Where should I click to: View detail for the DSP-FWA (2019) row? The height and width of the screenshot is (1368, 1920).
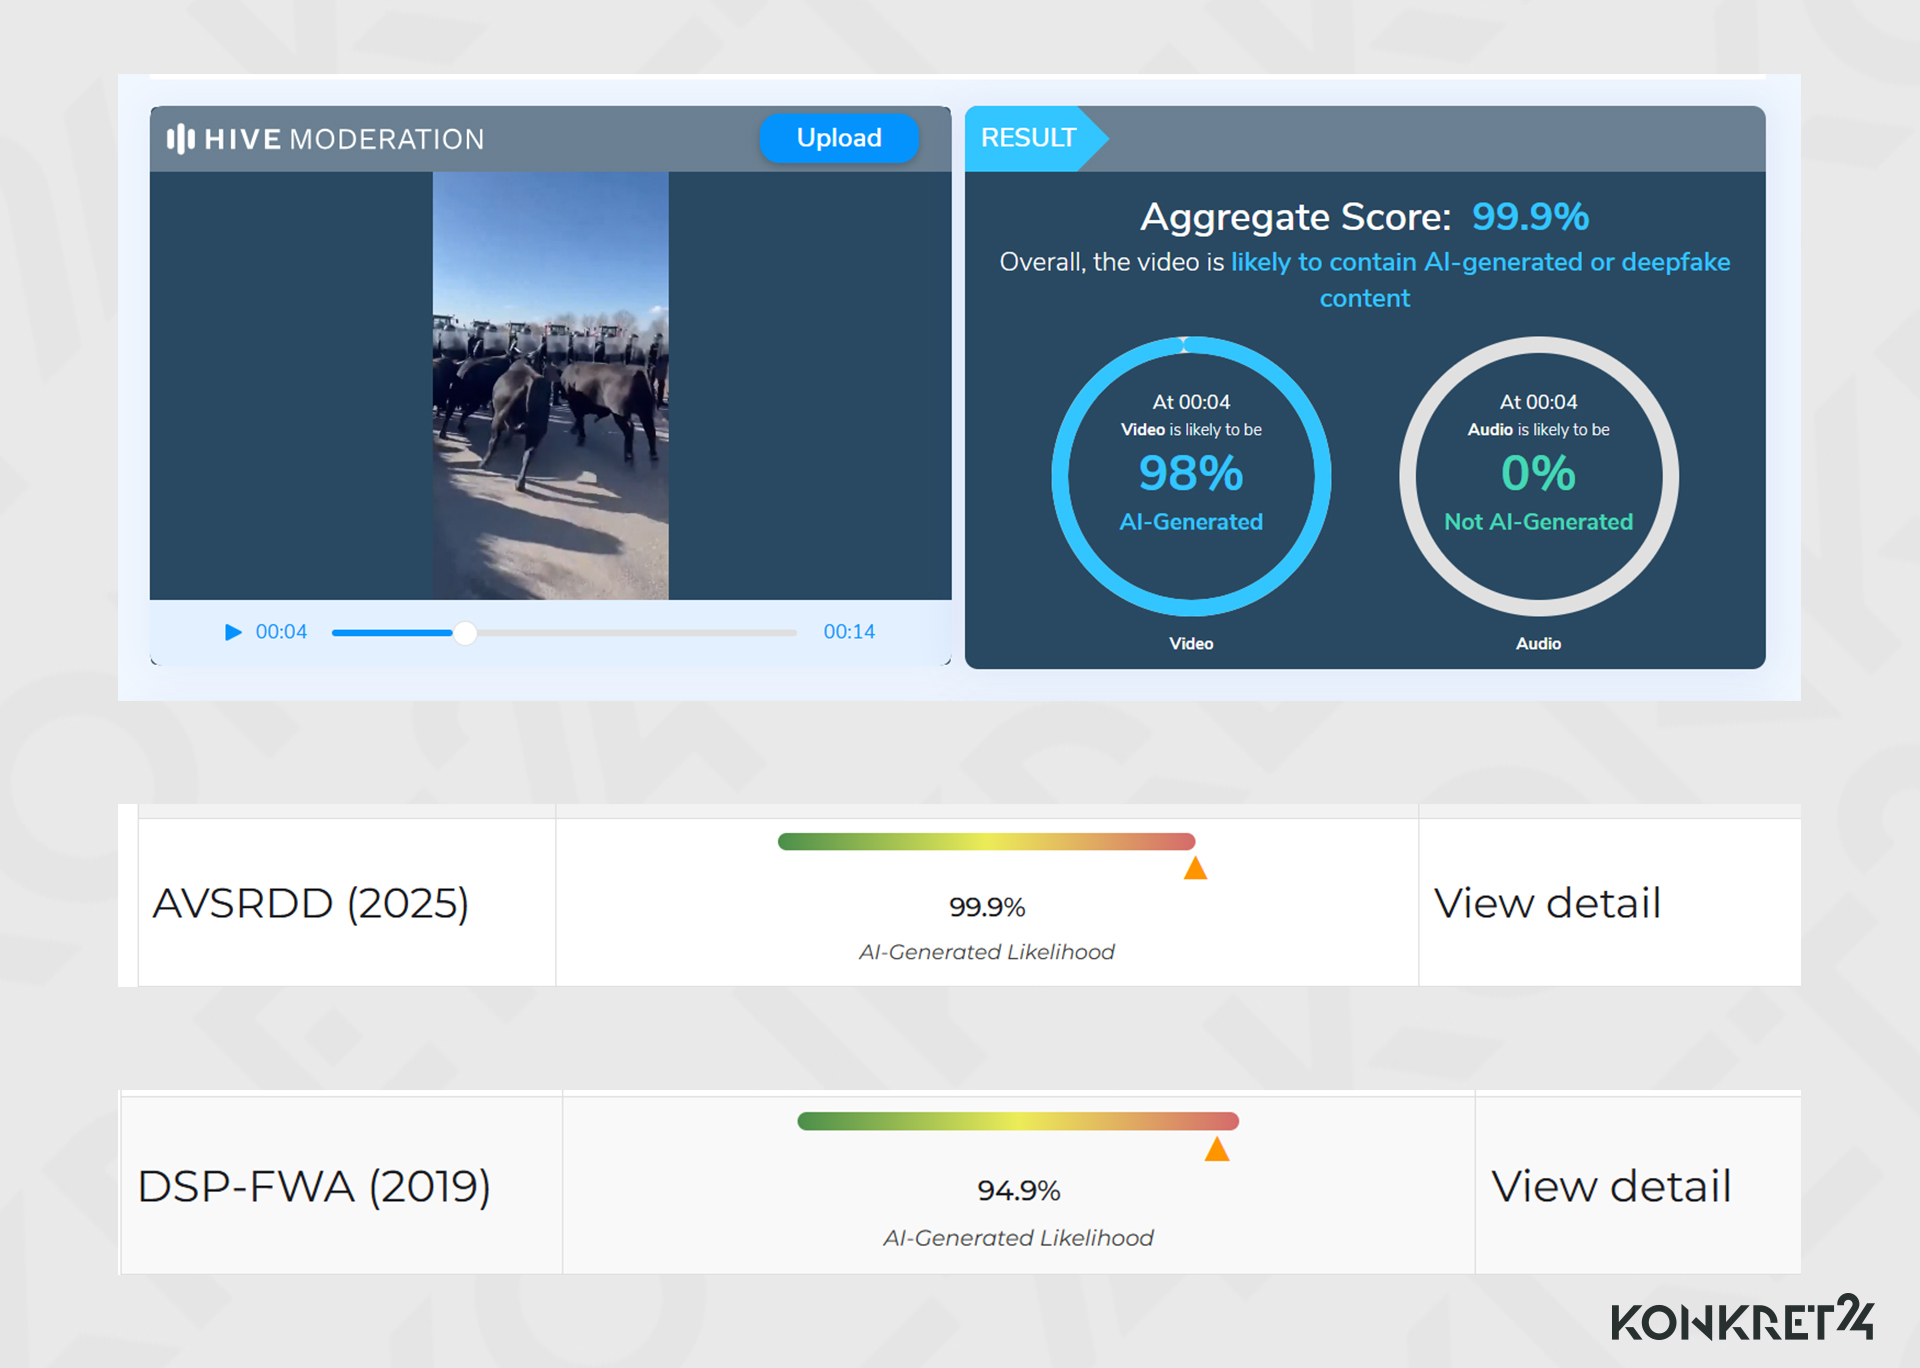click(x=1610, y=1186)
